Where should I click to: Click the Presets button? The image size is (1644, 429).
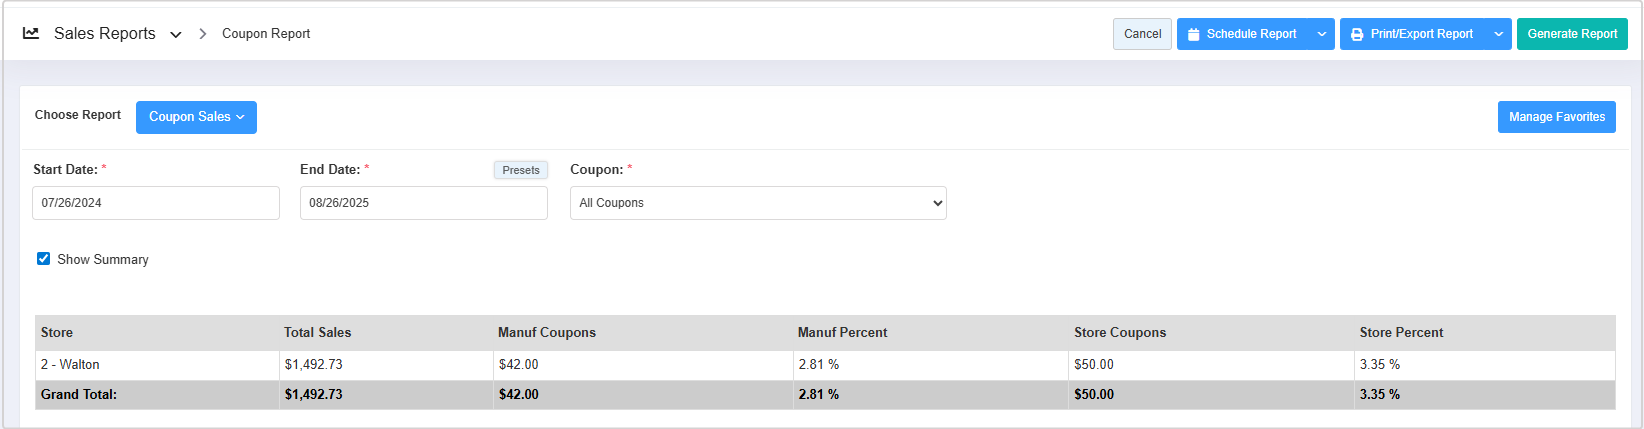[x=521, y=170]
